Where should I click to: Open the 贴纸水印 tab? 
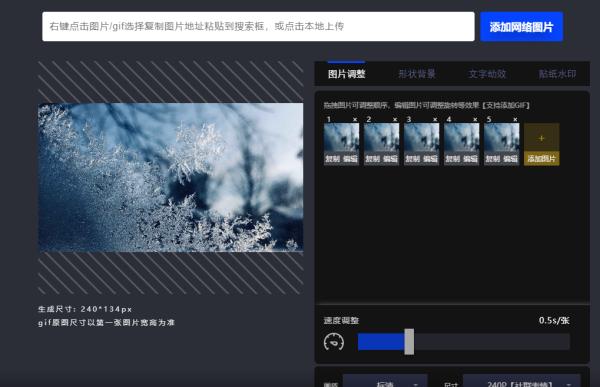pos(557,74)
